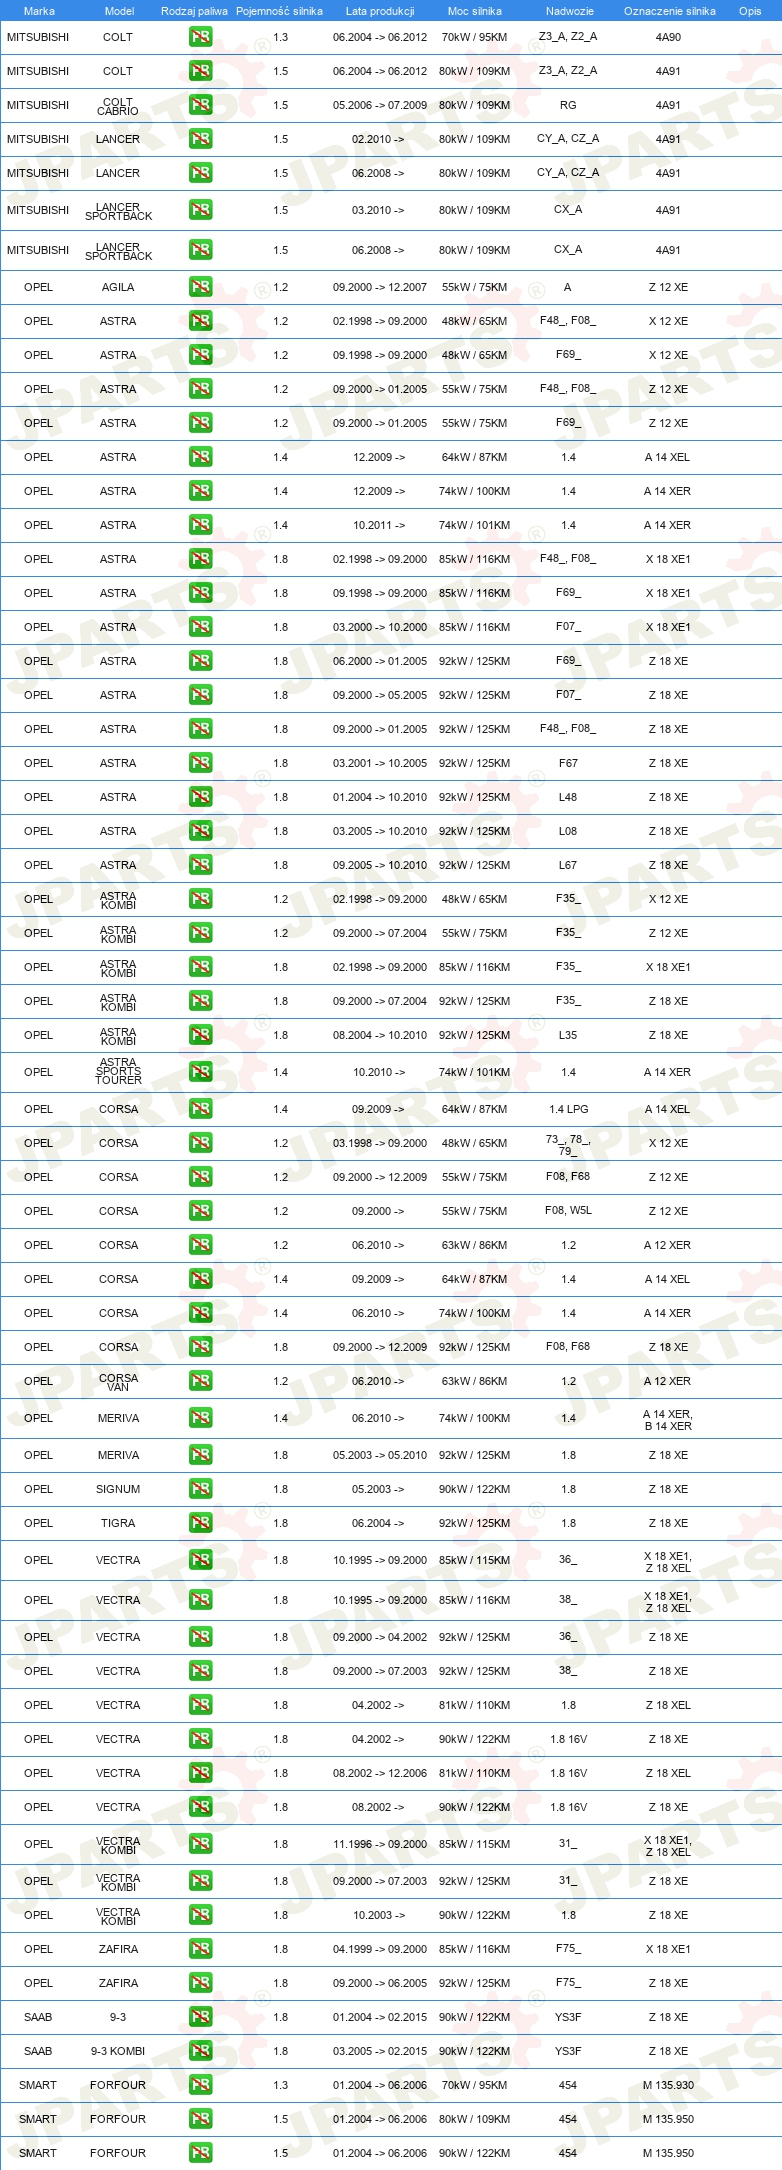This screenshot has width=782, height=2170.
Task: Click the date range 11.1996 -> 09.2000
Action: tap(380, 1844)
